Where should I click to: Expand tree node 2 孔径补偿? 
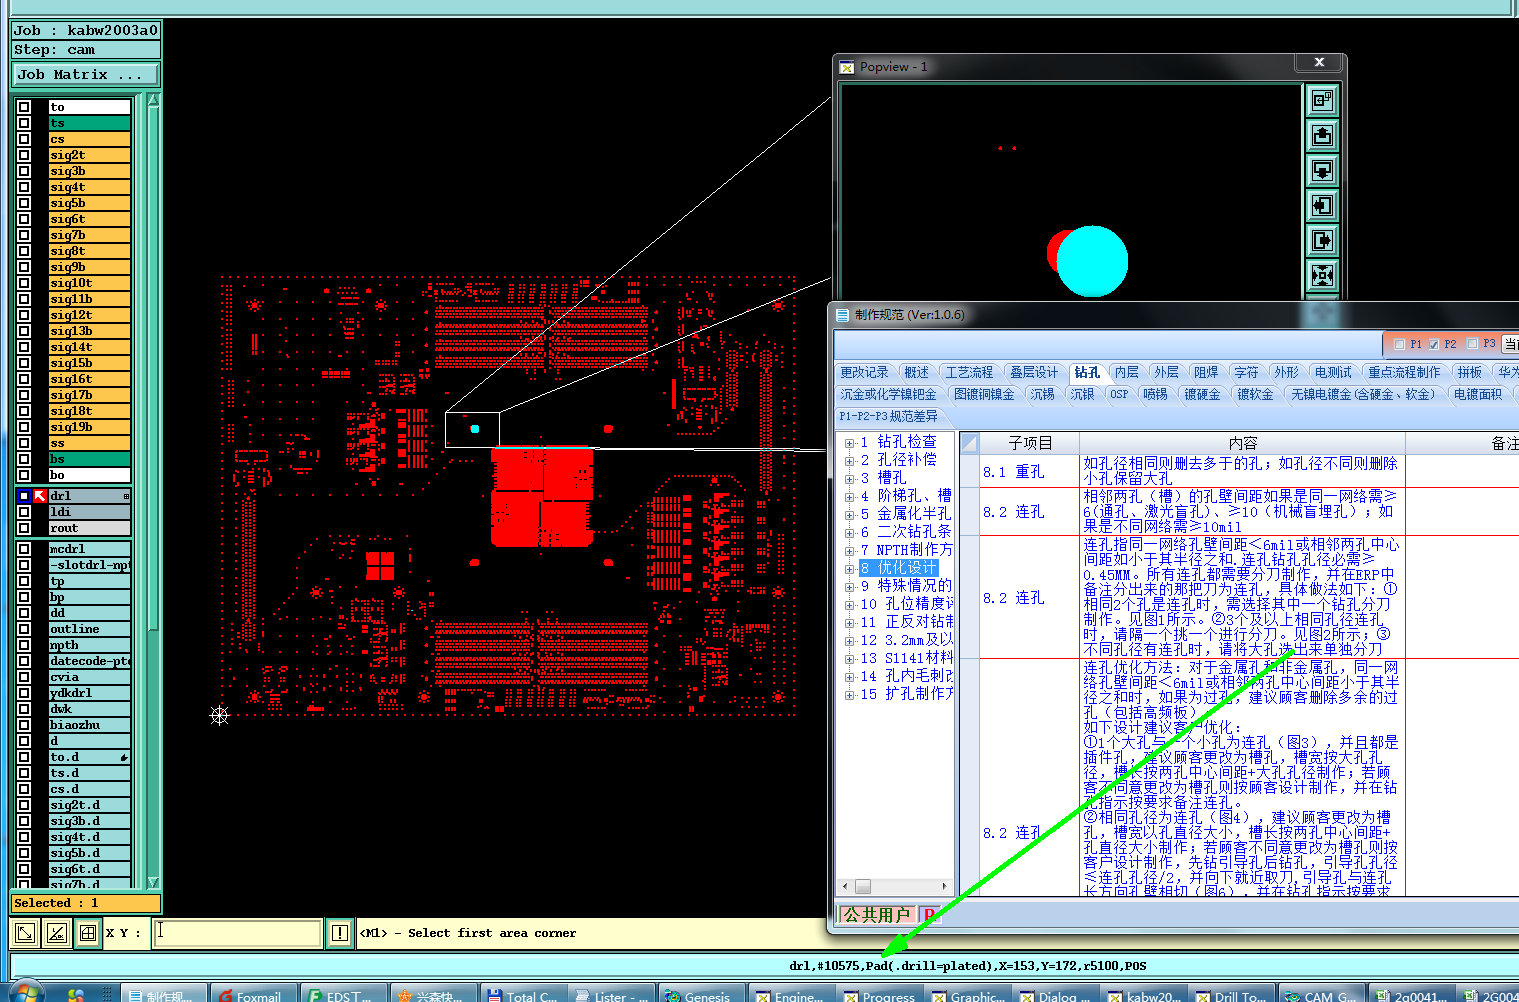click(849, 460)
